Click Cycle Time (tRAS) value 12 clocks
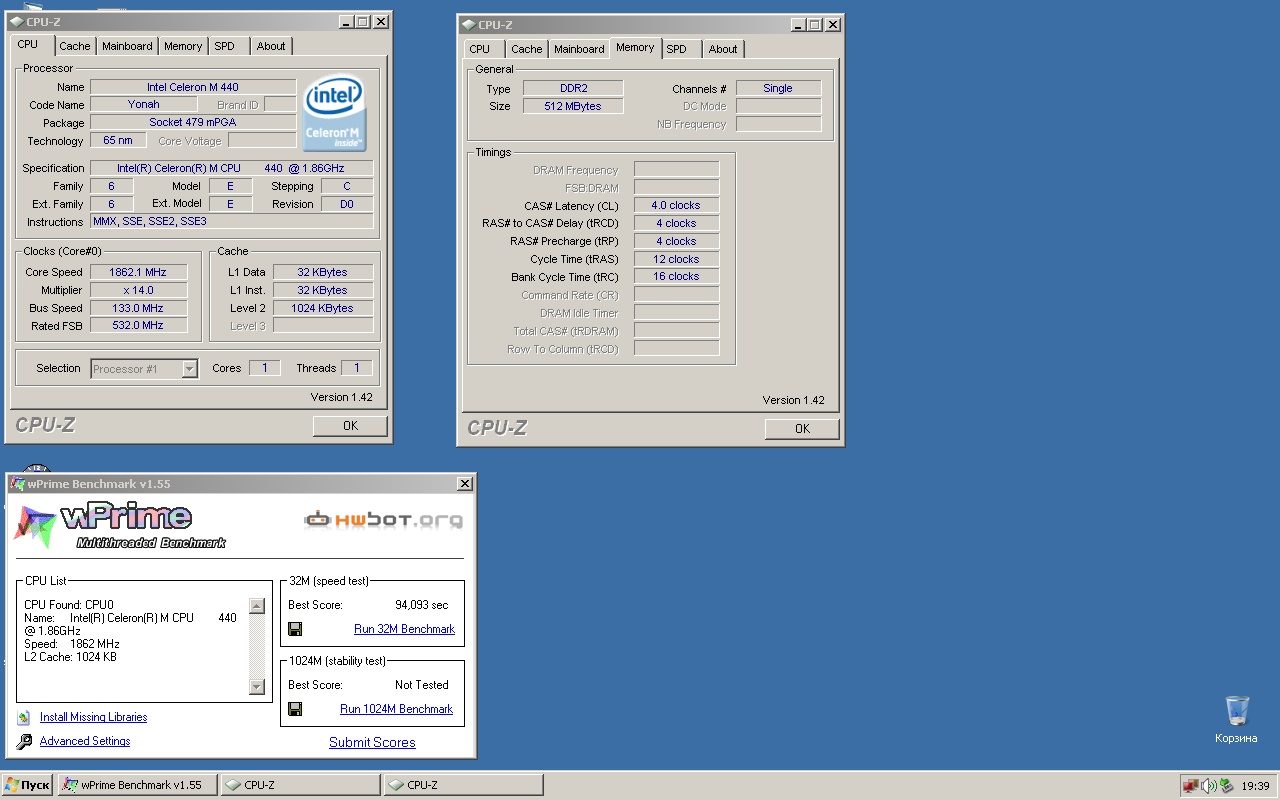This screenshot has width=1280, height=800. [x=676, y=259]
